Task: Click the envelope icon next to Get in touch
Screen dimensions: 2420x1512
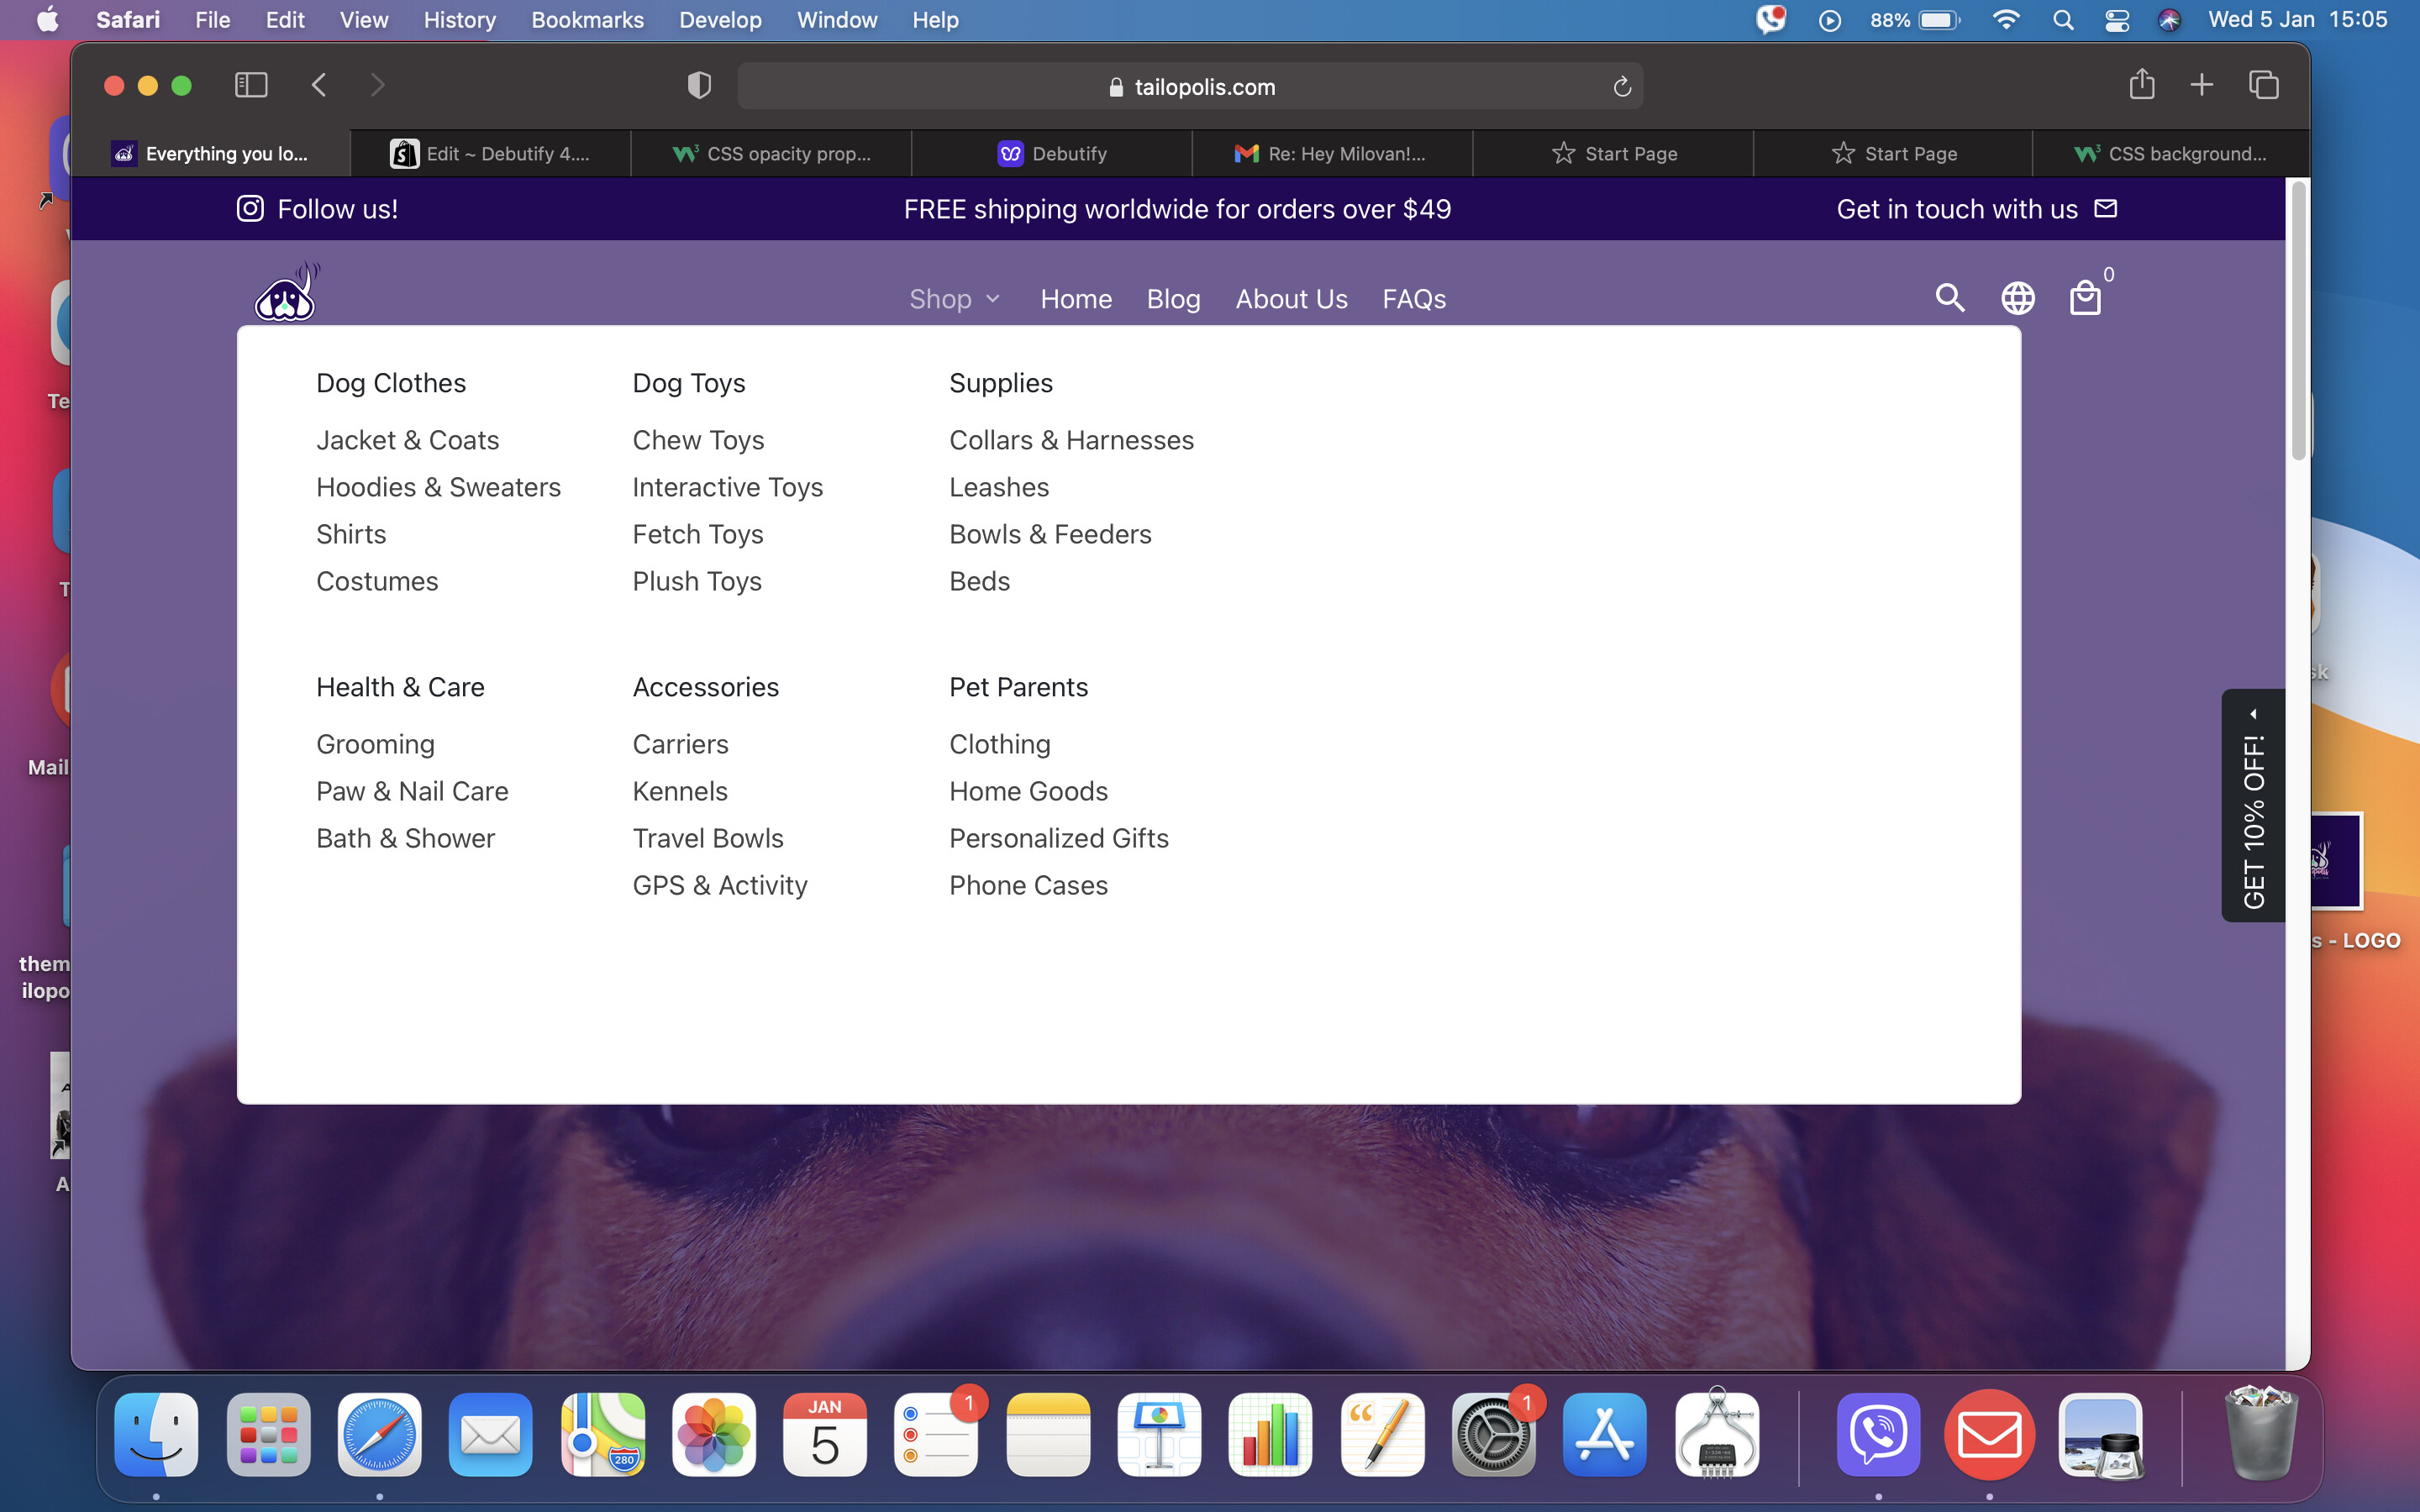Action: click(x=2105, y=208)
